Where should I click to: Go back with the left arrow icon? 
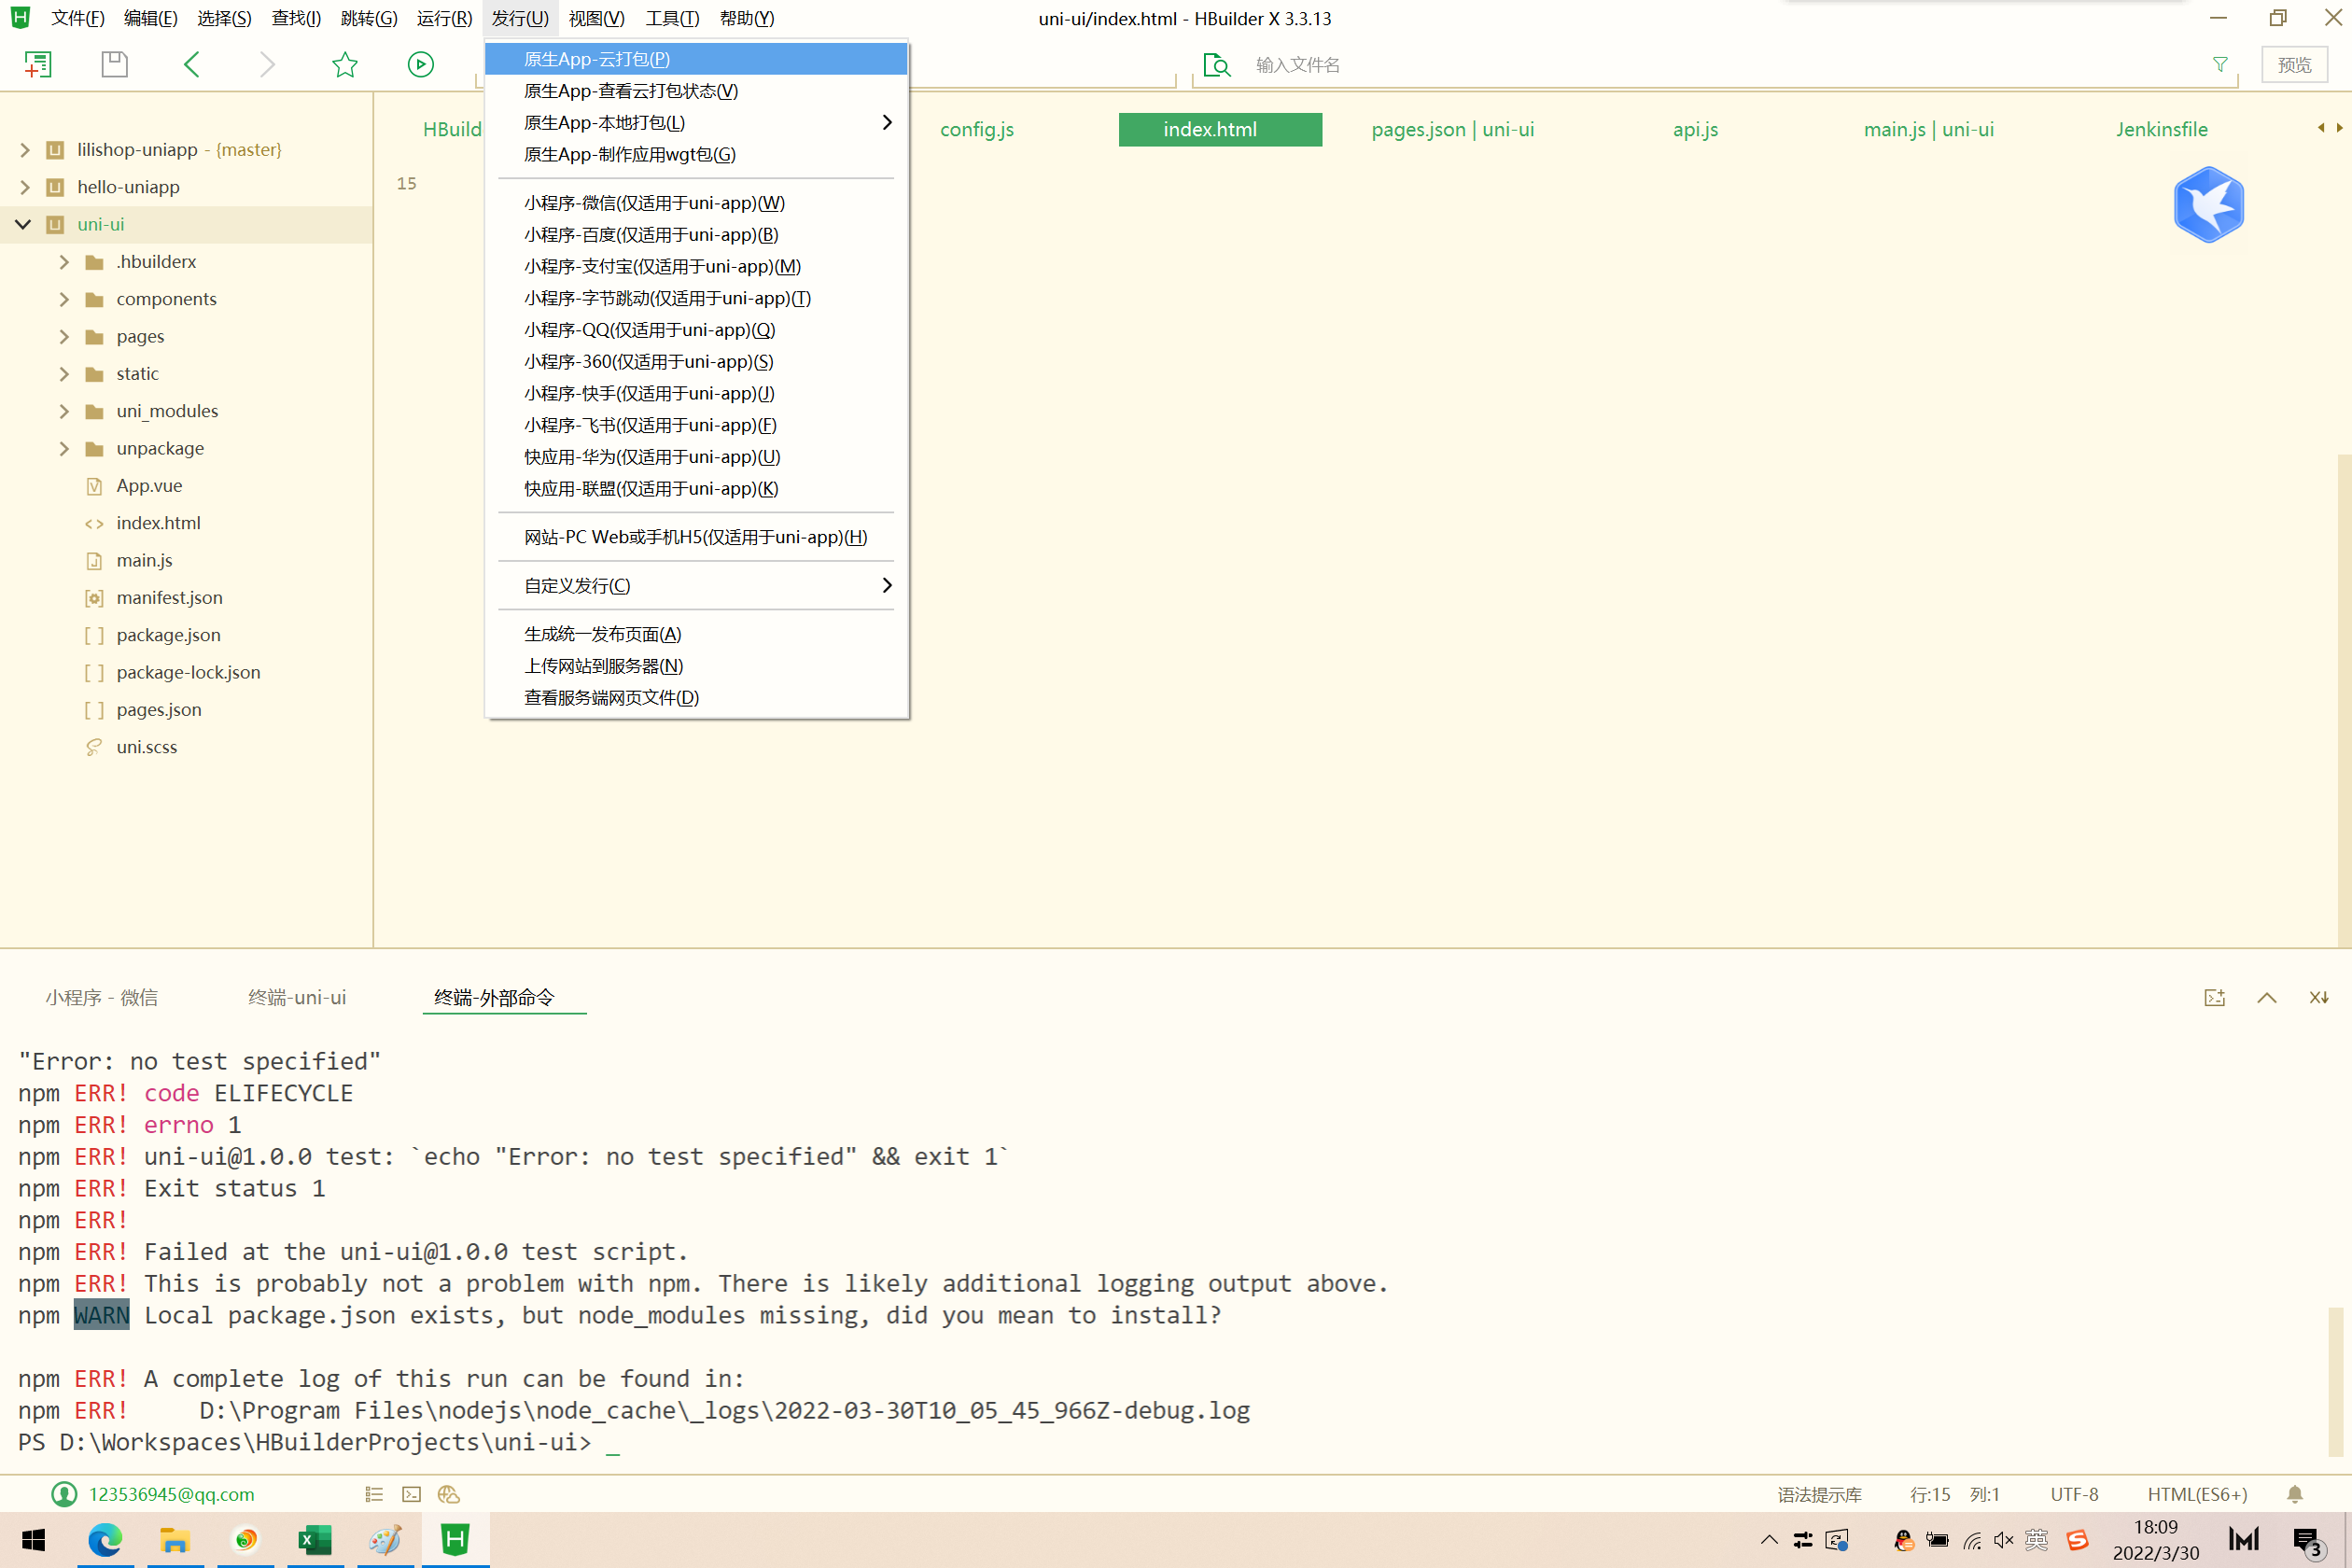[192, 65]
